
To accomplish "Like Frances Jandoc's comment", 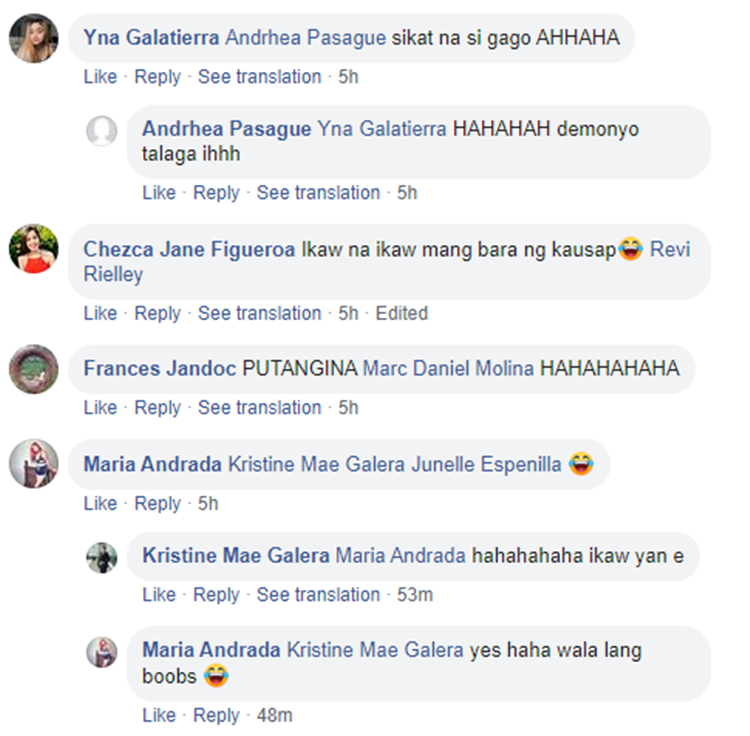I will click(x=100, y=407).
